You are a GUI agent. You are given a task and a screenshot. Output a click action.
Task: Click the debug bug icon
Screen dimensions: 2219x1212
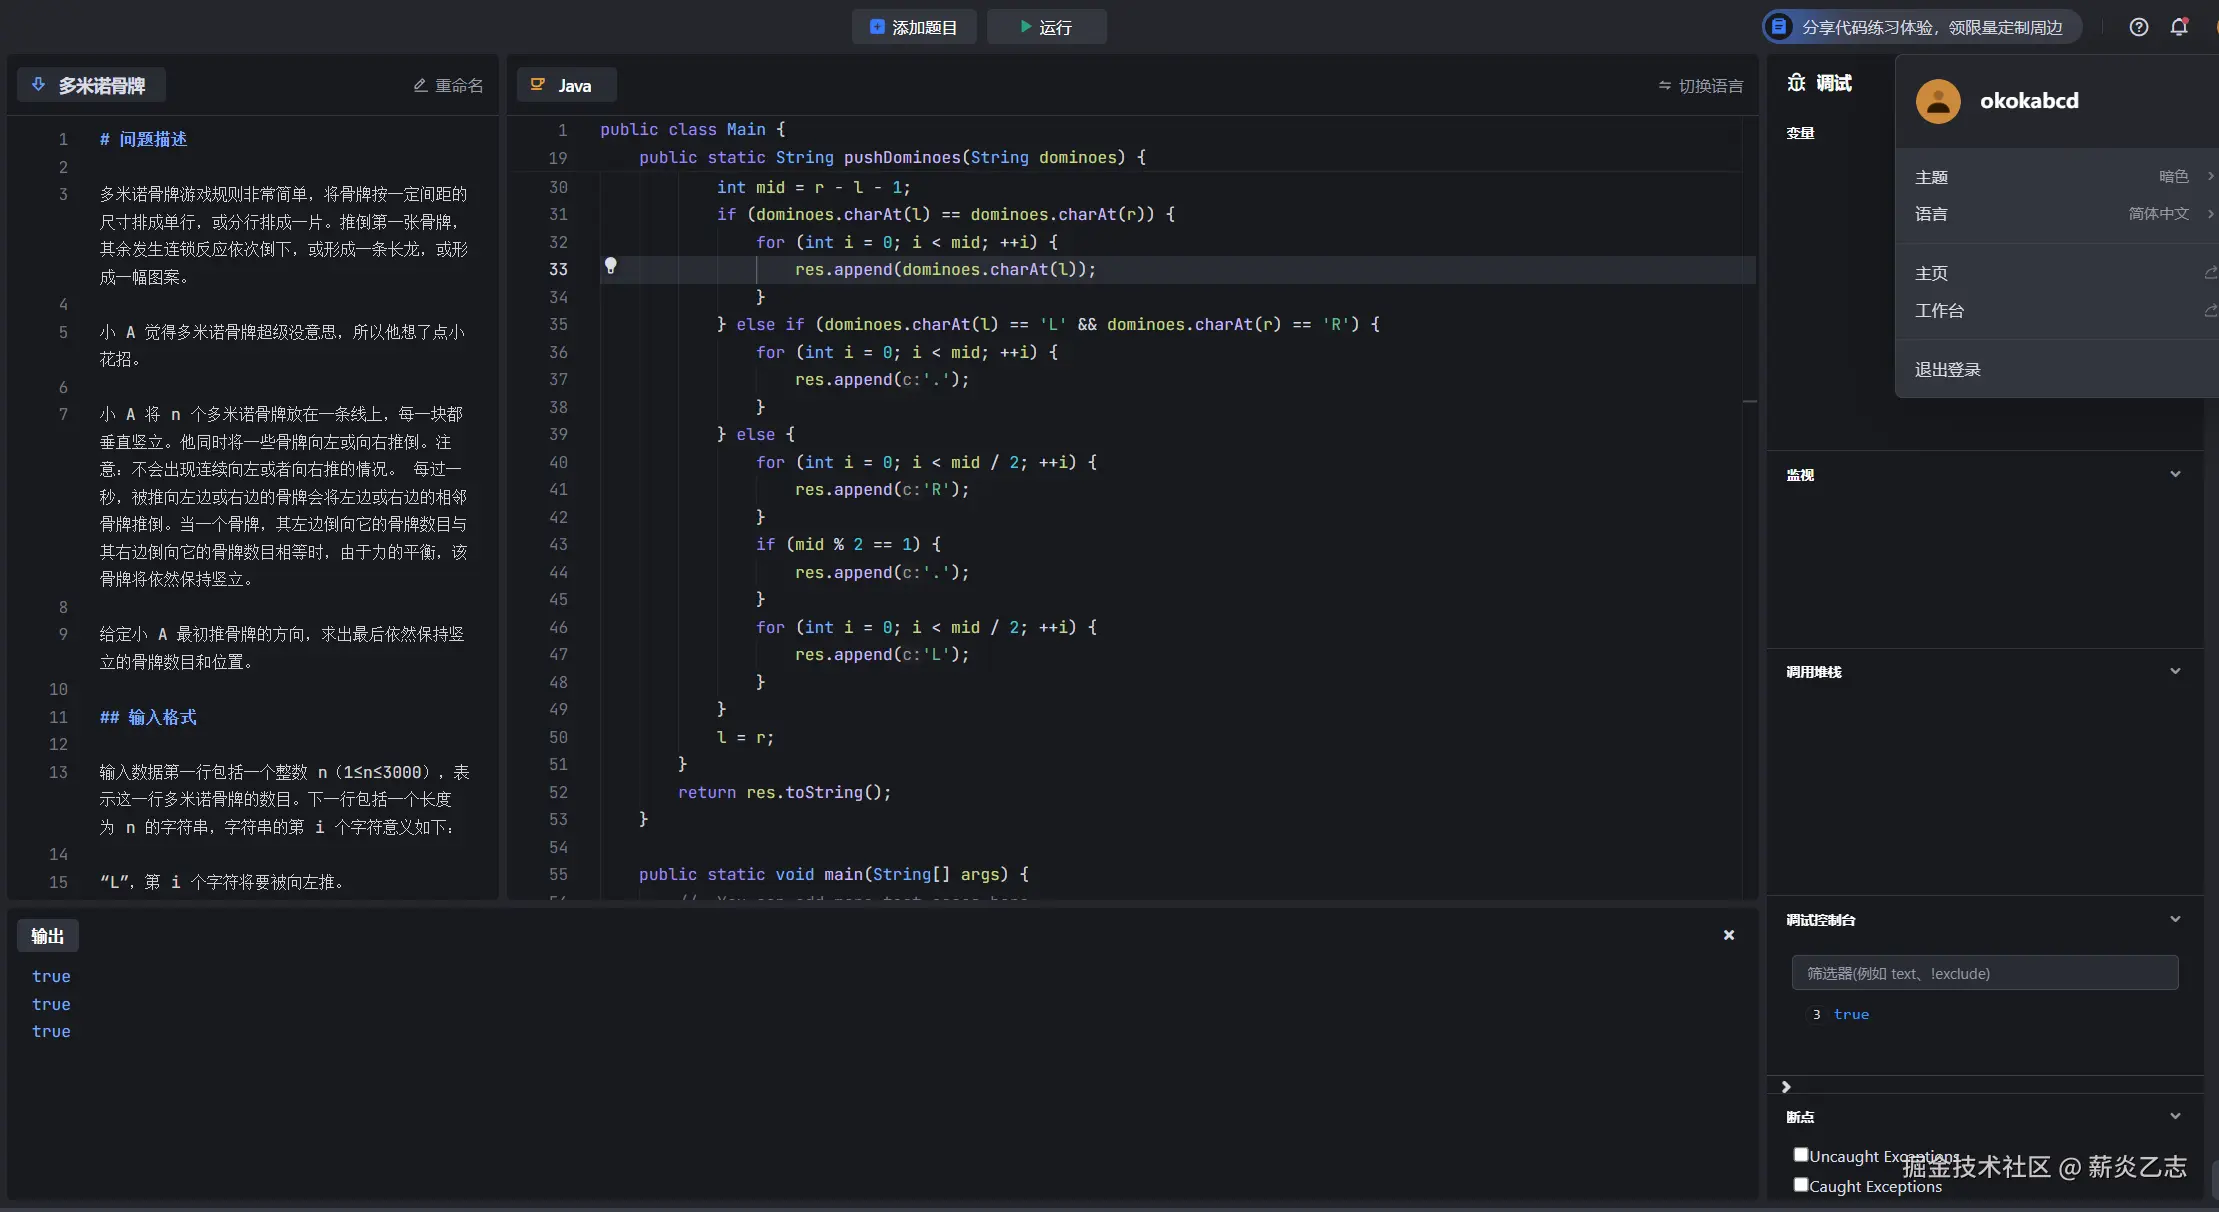[x=1796, y=83]
